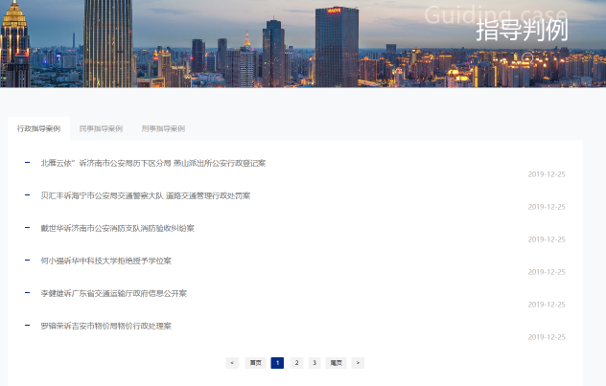Click the dash bullet beside 罗镕荣 case
Viewport: 606px width, 386px height.
(x=27, y=325)
